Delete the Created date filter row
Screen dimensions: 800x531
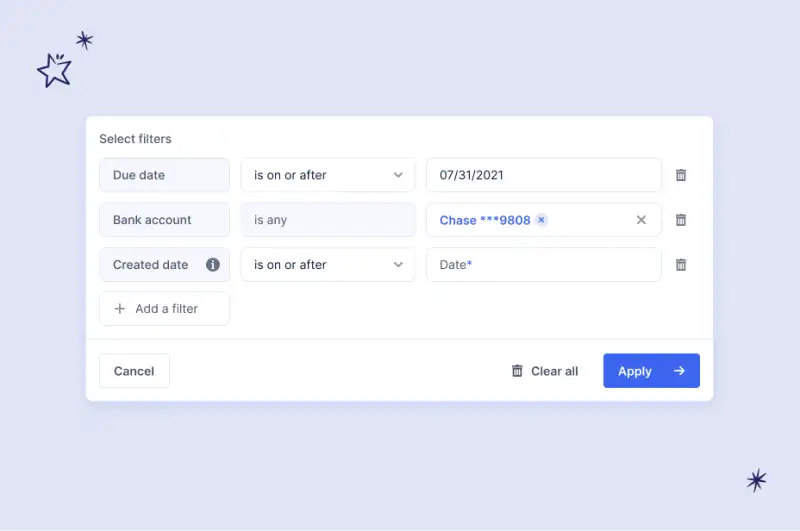(681, 265)
